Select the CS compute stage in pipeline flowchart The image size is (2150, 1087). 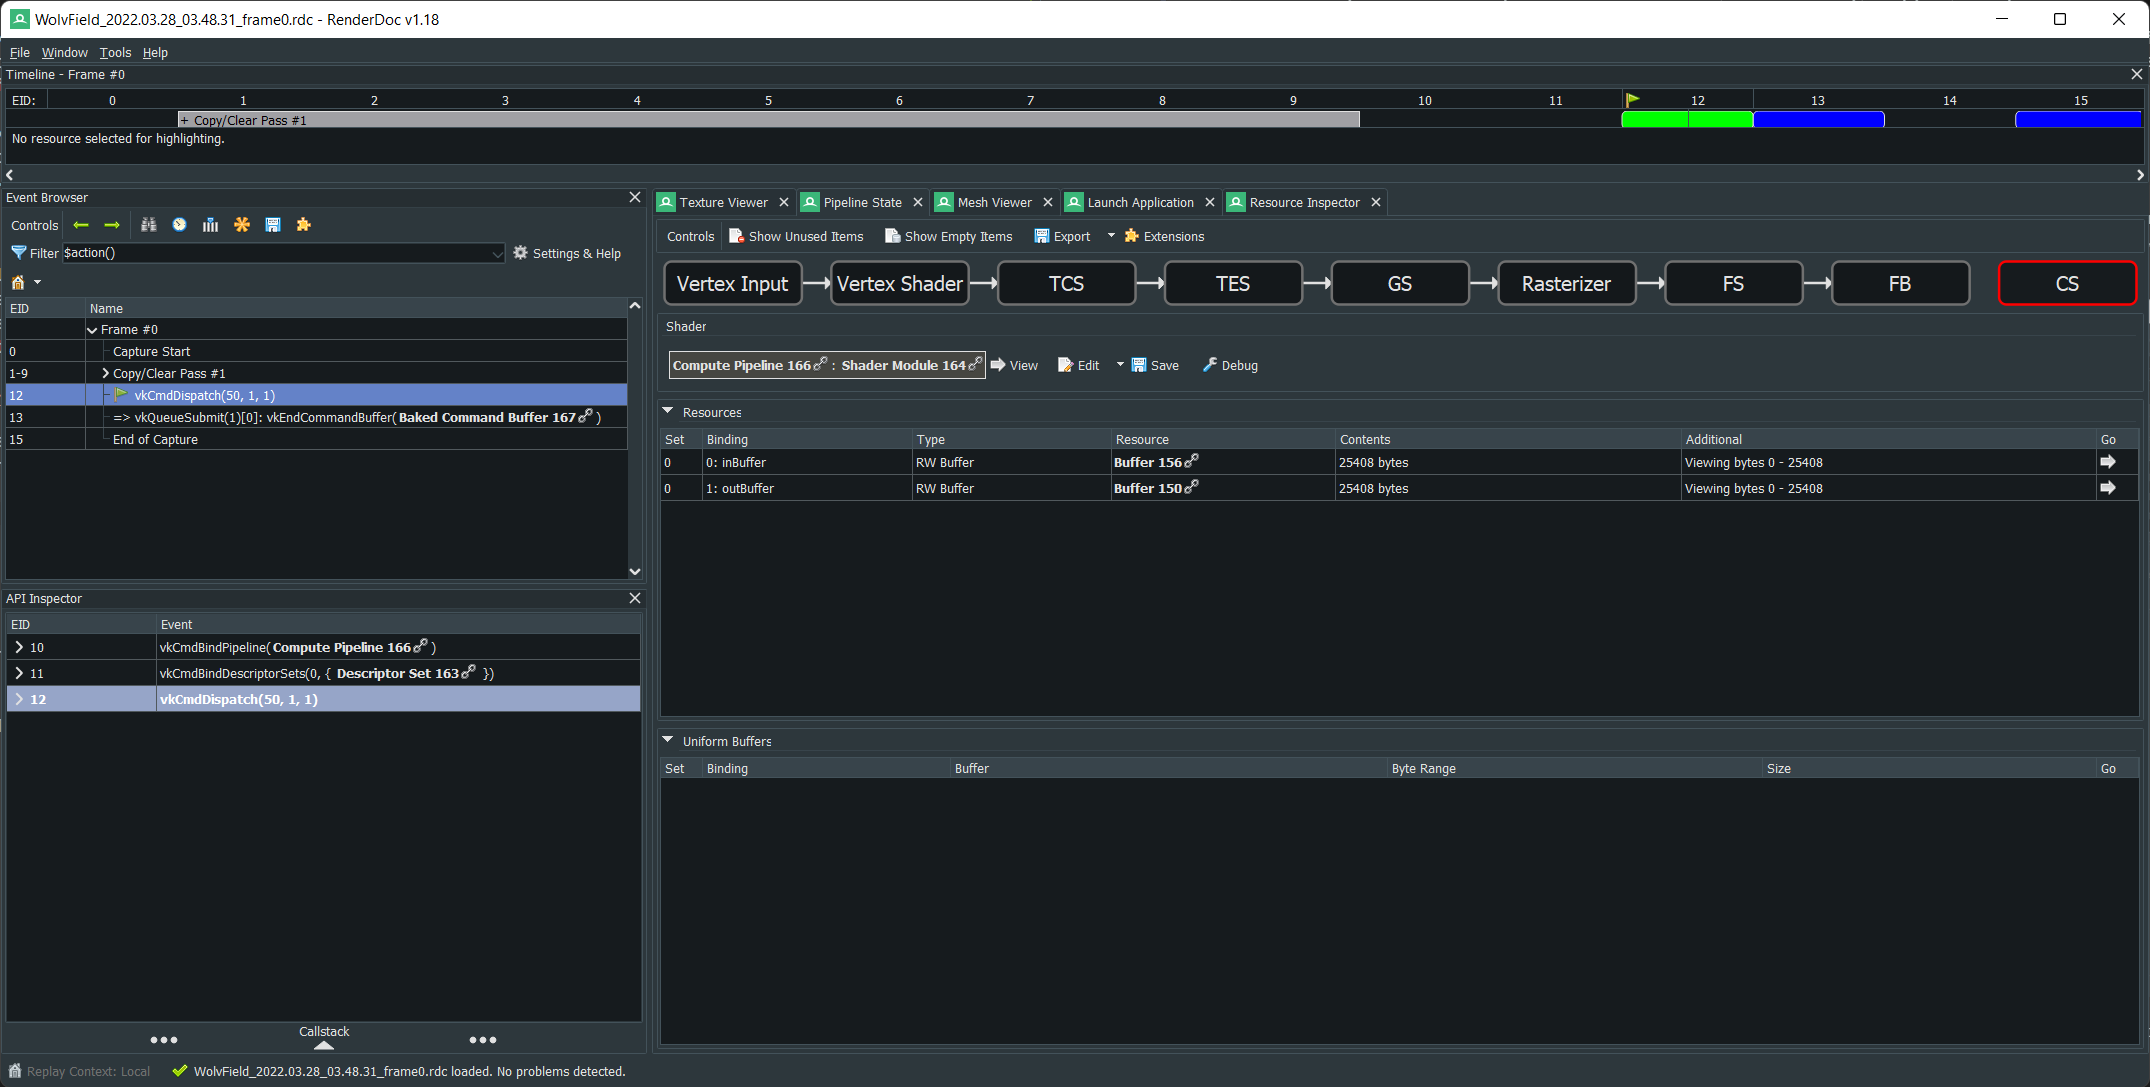(2066, 283)
